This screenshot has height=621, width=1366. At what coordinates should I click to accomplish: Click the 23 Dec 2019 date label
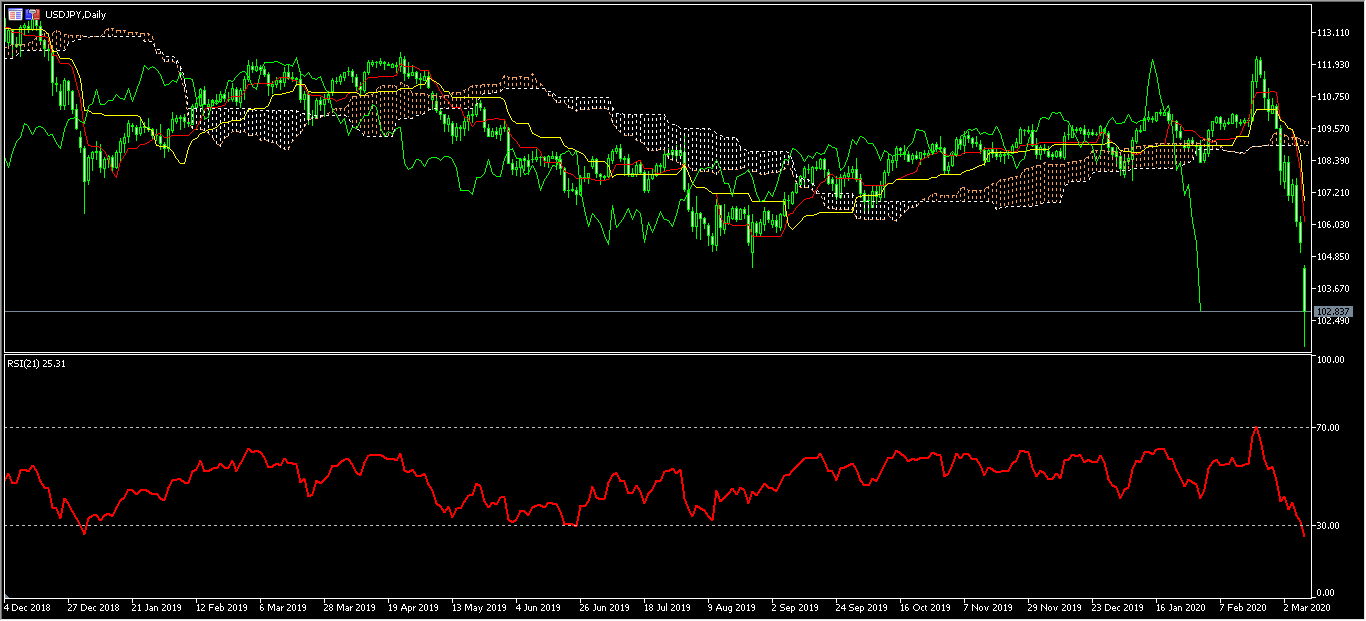click(x=1118, y=607)
